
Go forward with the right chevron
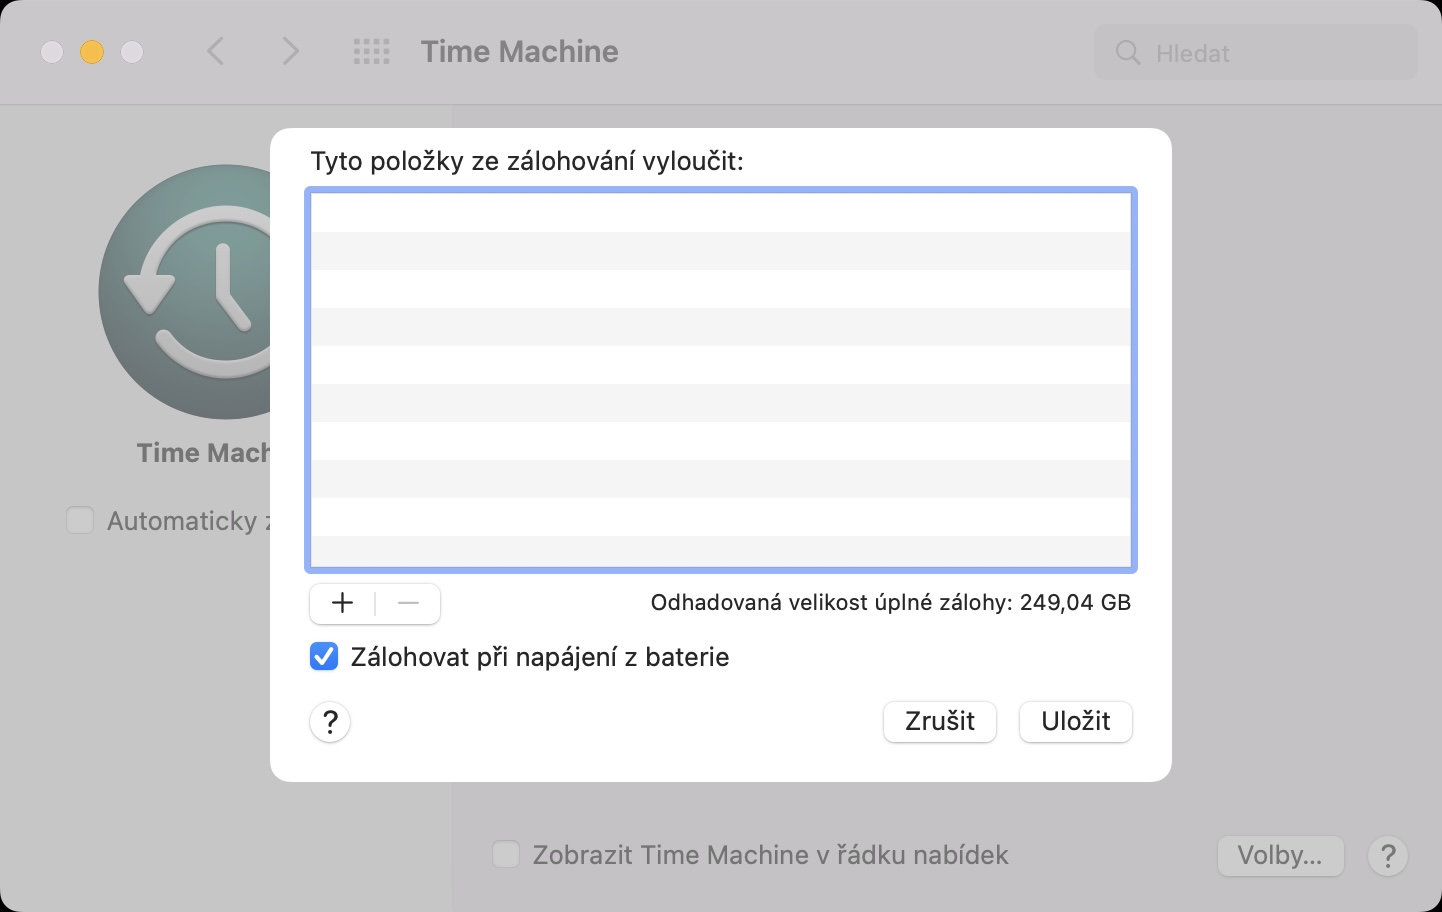tap(290, 52)
